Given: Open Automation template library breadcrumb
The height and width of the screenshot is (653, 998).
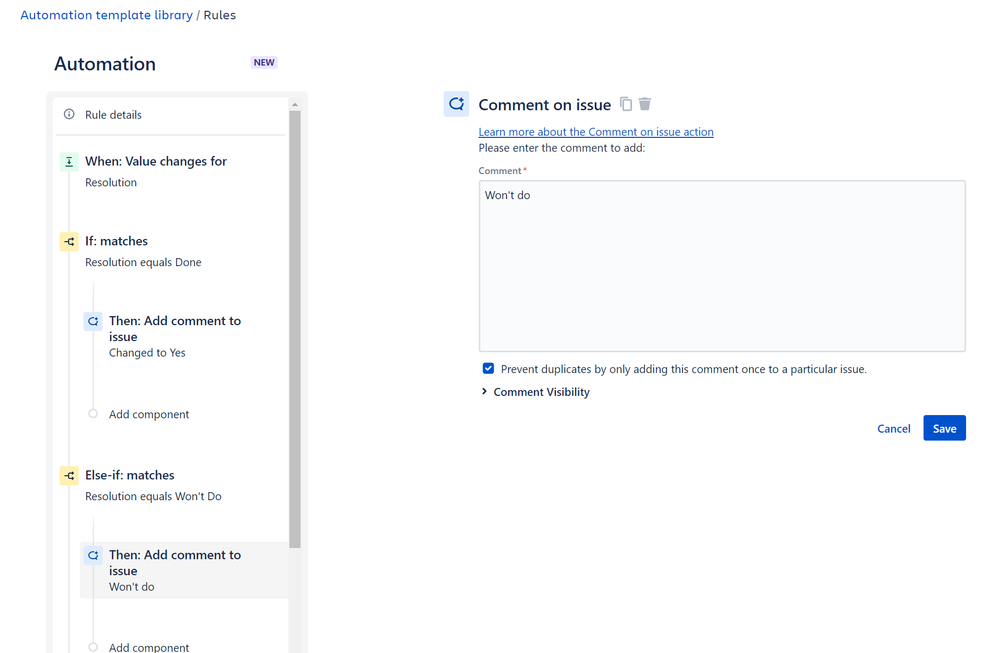Looking at the screenshot, I should [106, 15].
